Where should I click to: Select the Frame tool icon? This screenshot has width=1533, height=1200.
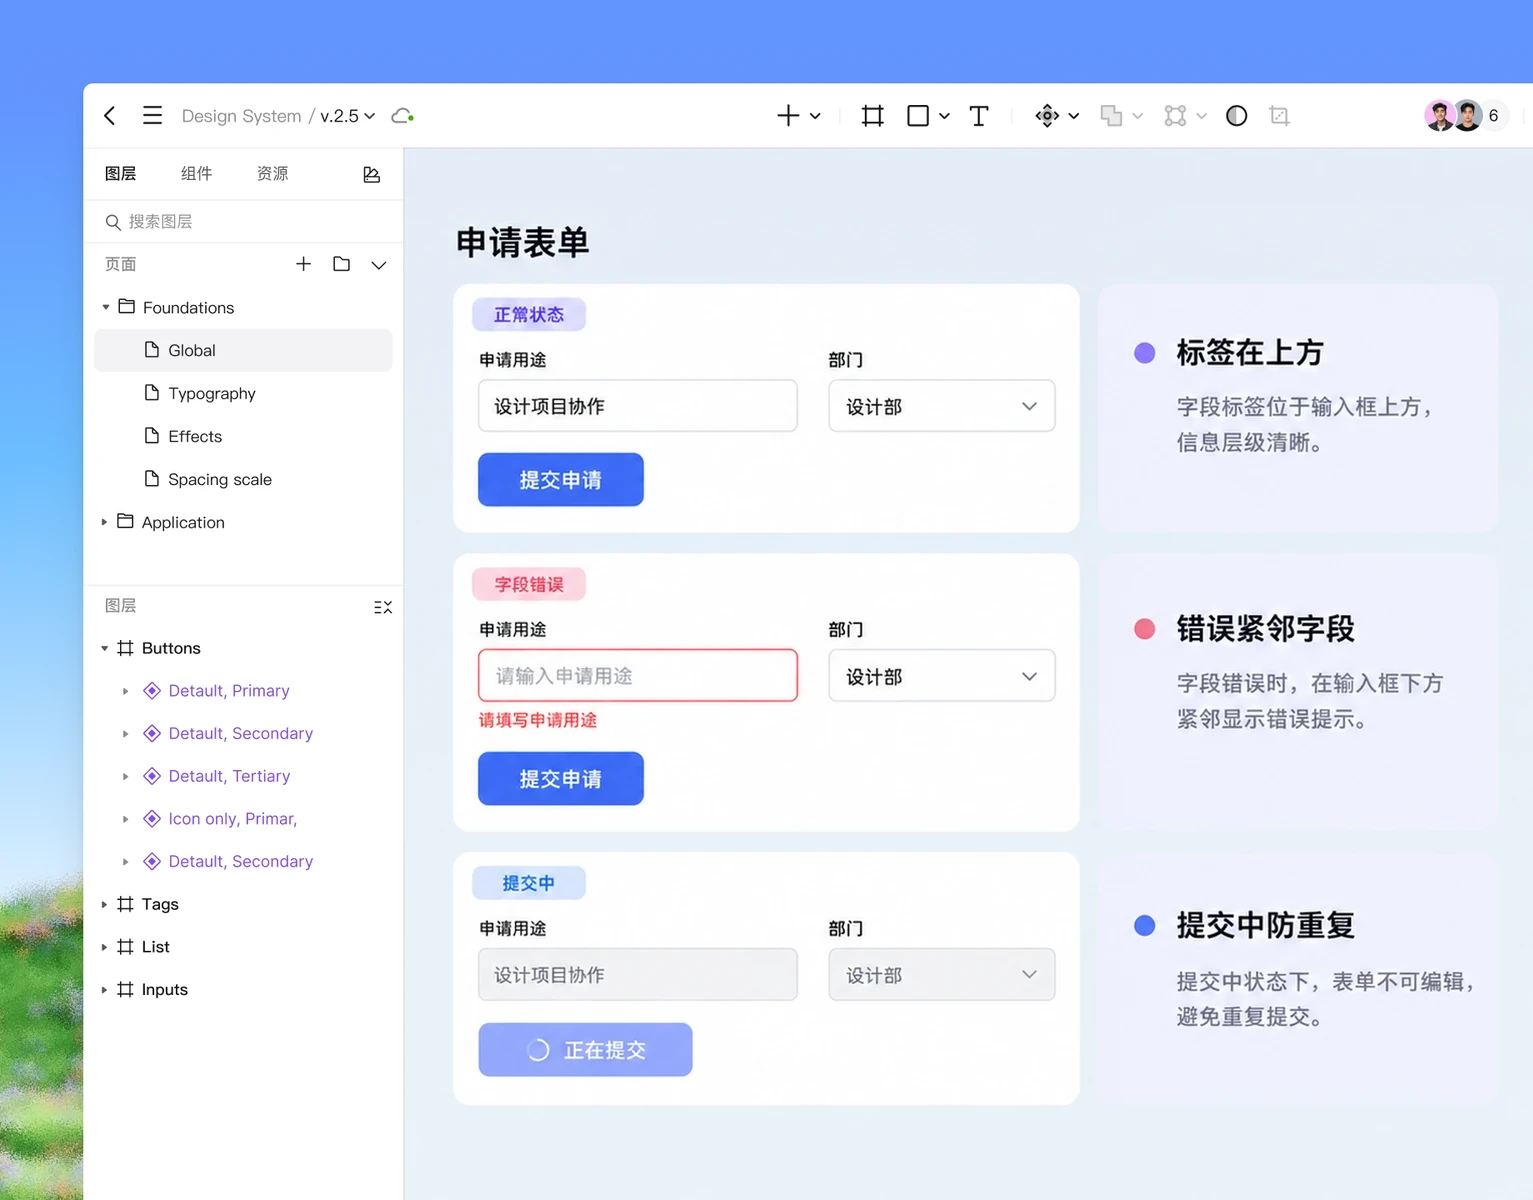click(x=872, y=116)
